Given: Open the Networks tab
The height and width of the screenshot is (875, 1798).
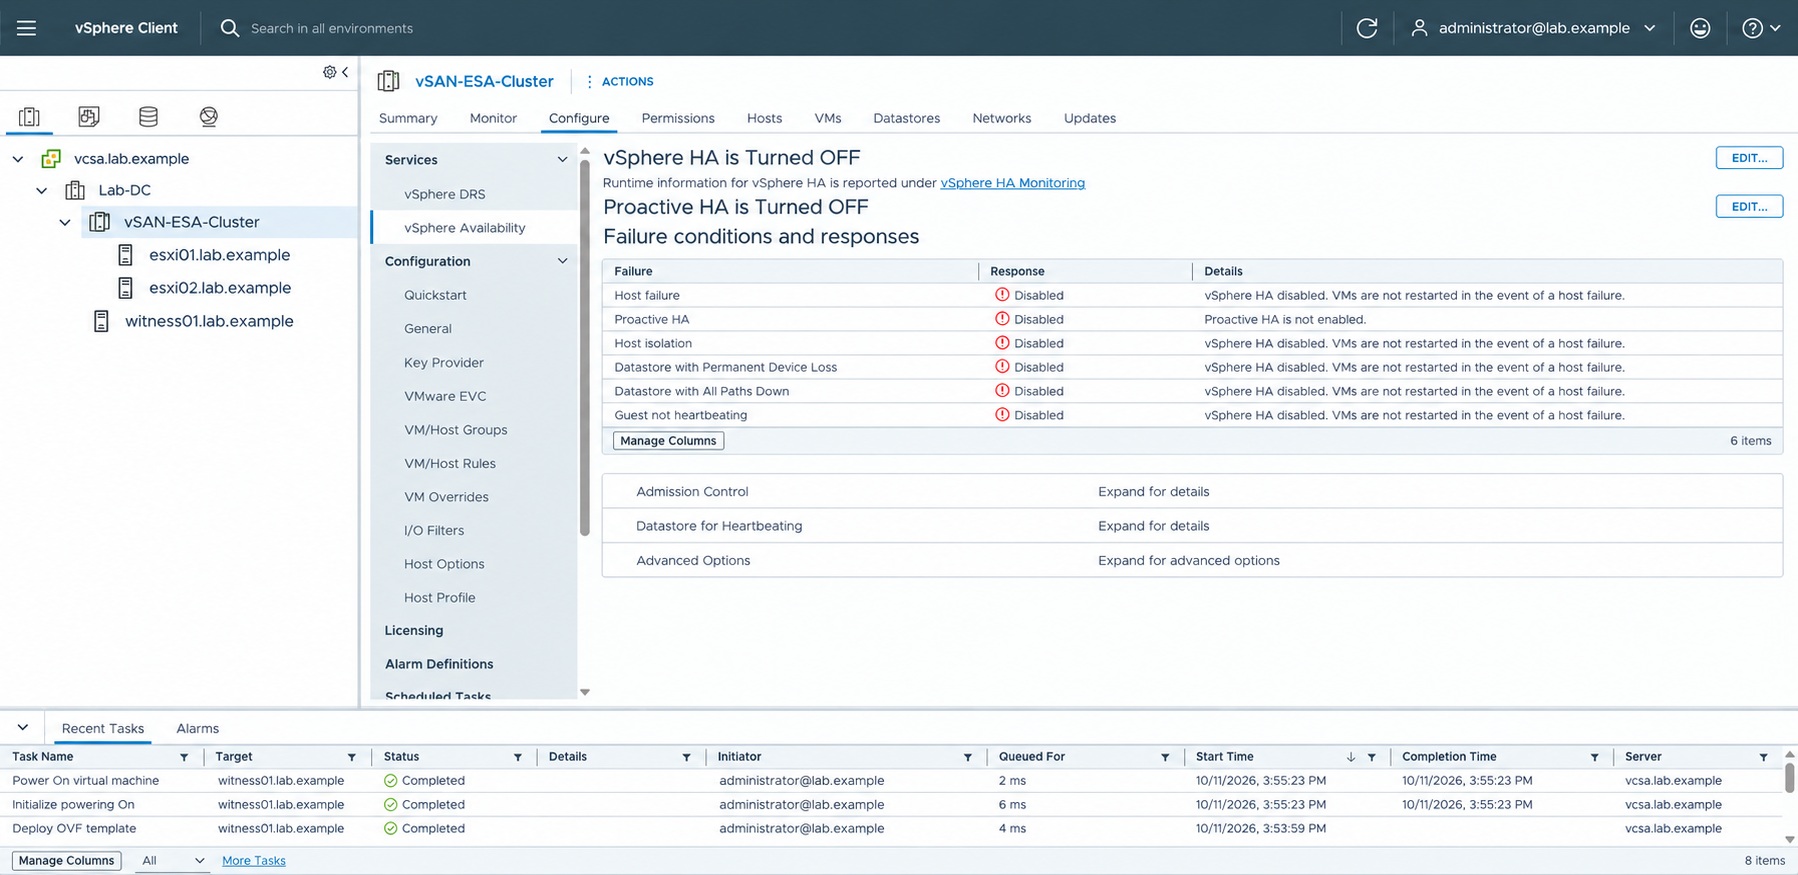Looking at the screenshot, I should click(1001, 118).
